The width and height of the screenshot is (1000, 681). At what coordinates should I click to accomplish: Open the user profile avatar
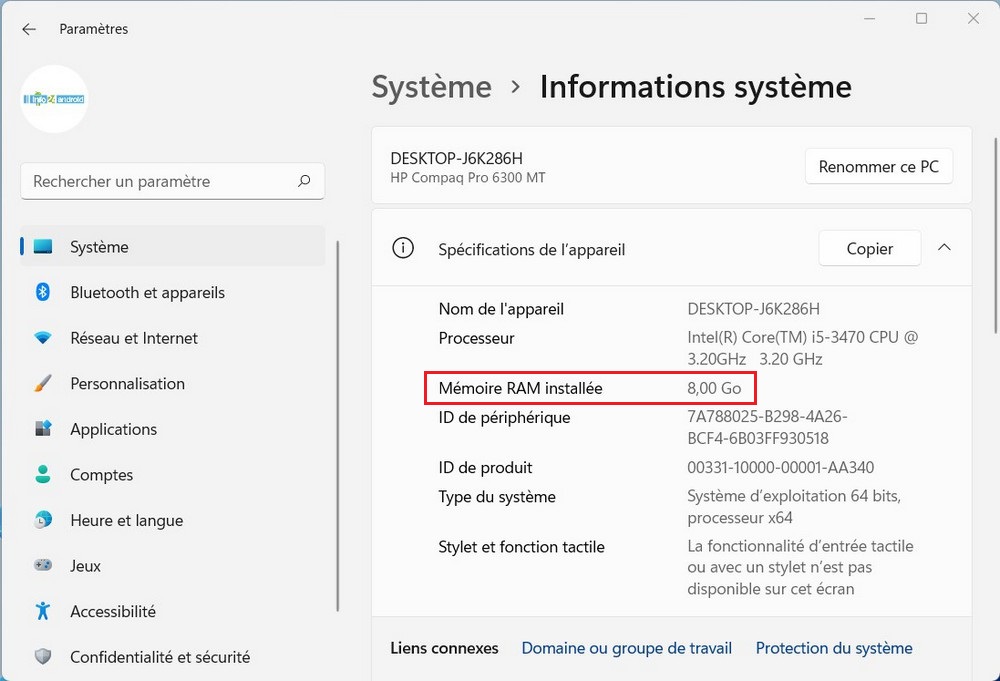click(x=54, y=99)
